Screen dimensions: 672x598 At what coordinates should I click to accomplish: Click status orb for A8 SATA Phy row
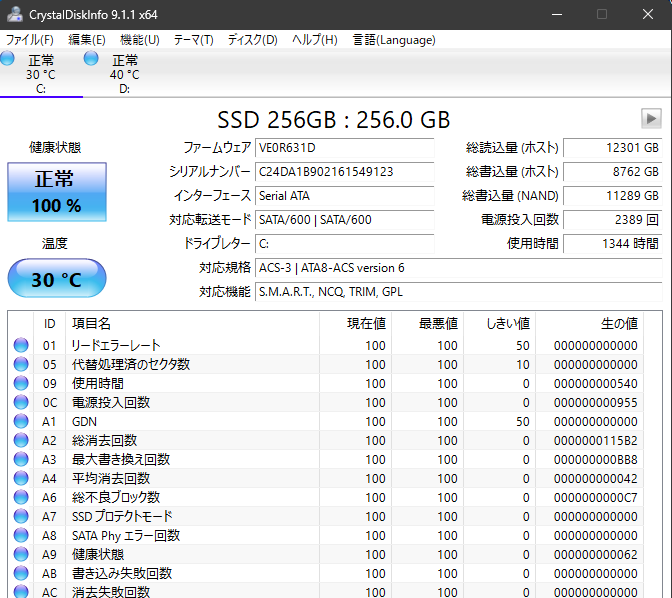[21, 535]
